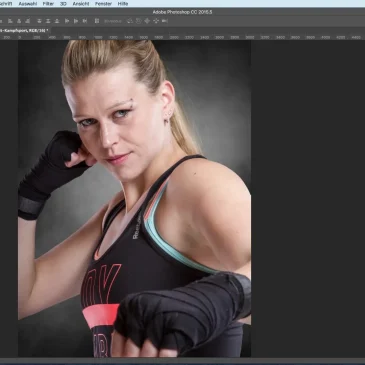
Task: Select the 3D scale mode icon
Action: pos(164,21)
